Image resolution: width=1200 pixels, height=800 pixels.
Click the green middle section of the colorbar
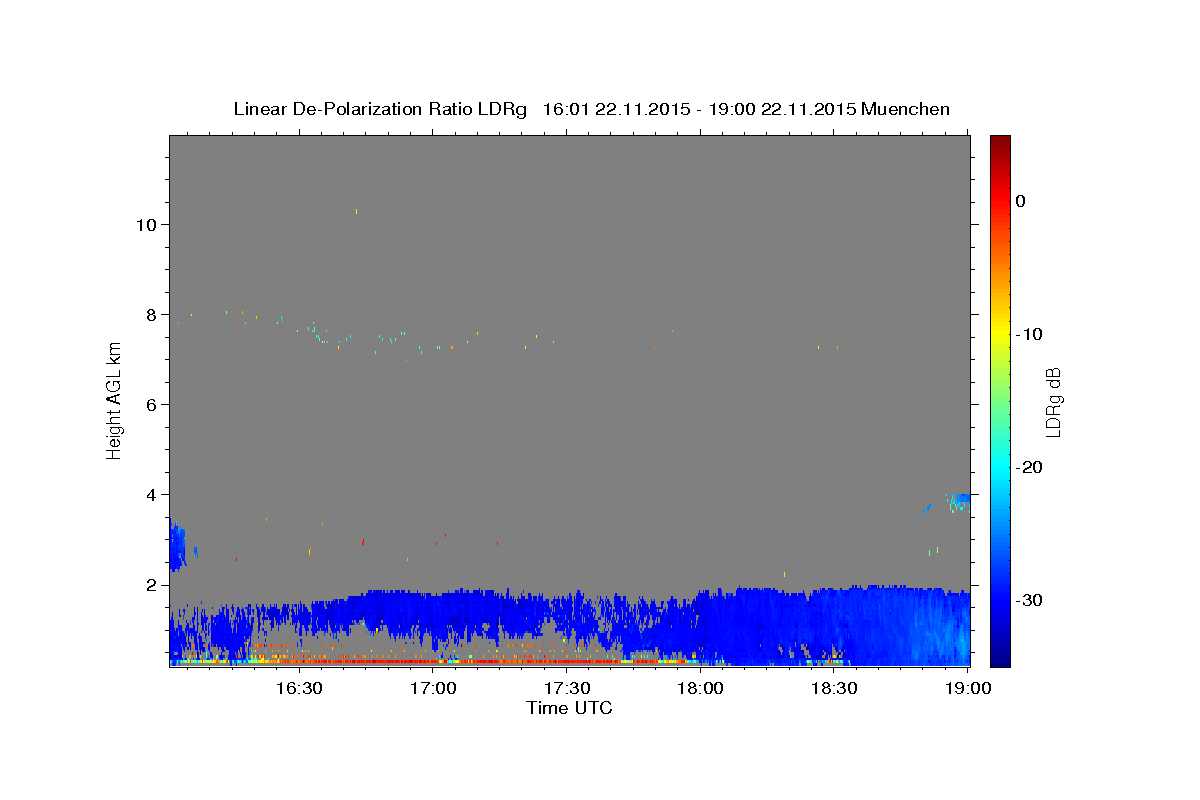point(1000,400)
